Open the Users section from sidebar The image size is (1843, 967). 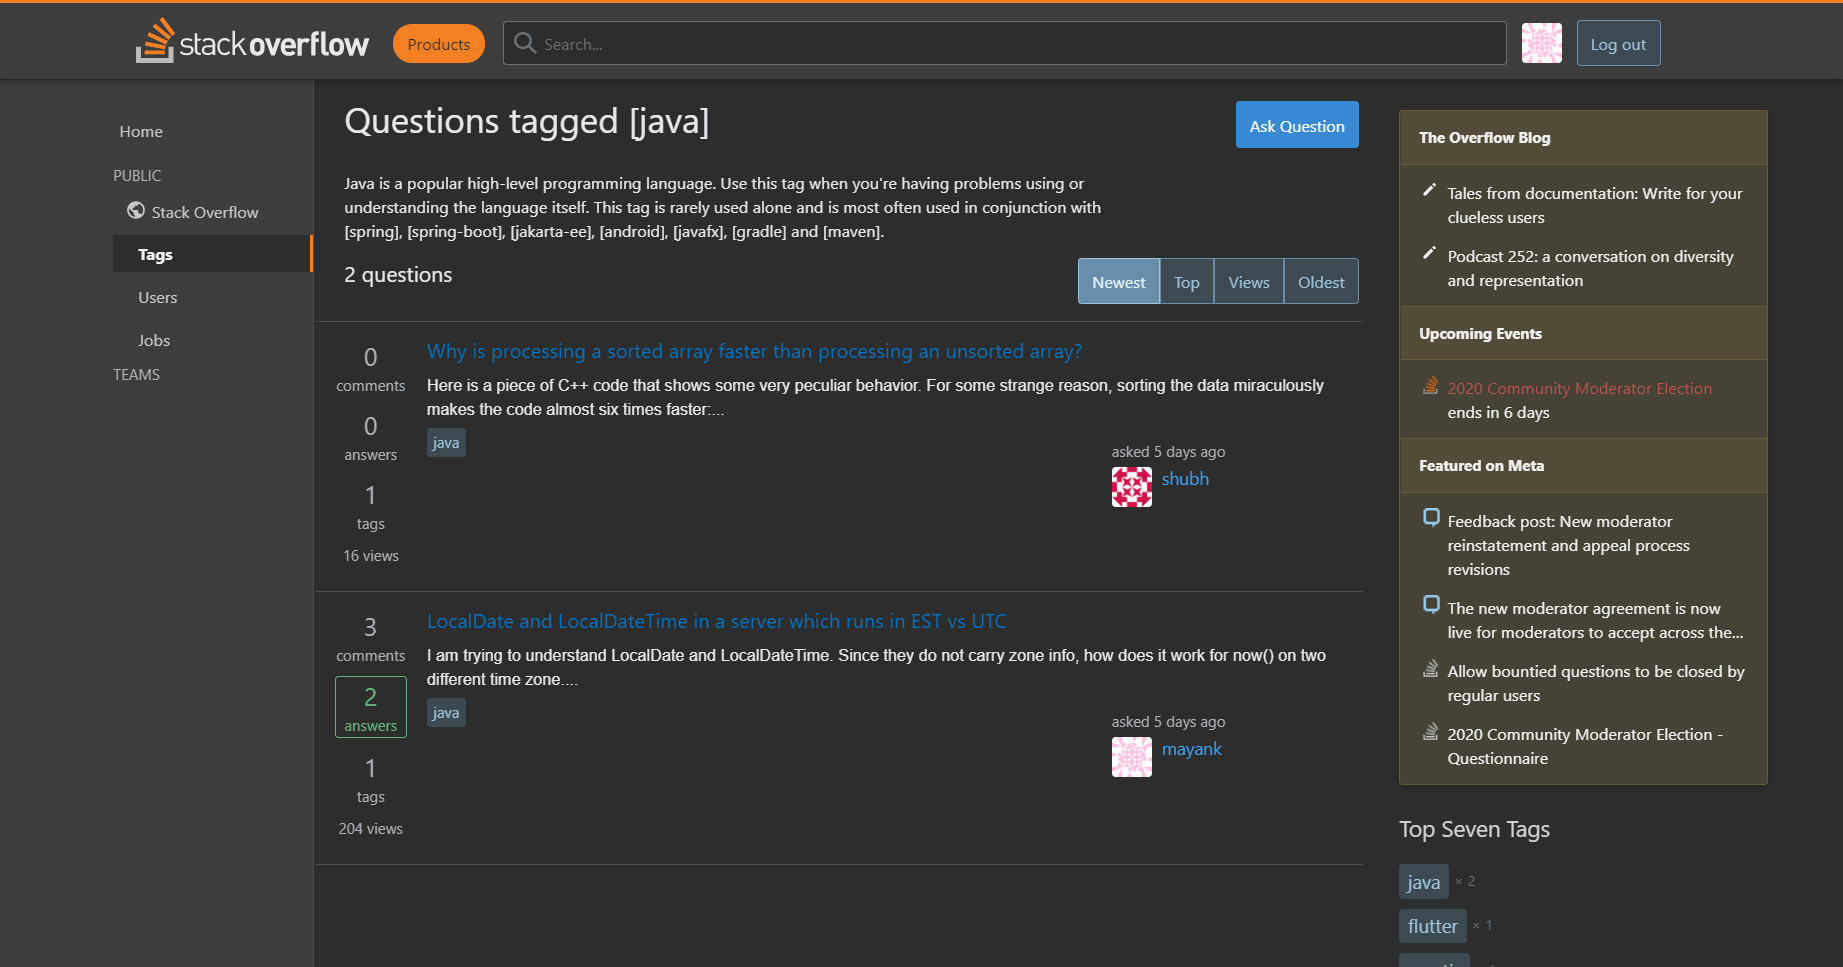pyautogui.click(x=157, y=297)
